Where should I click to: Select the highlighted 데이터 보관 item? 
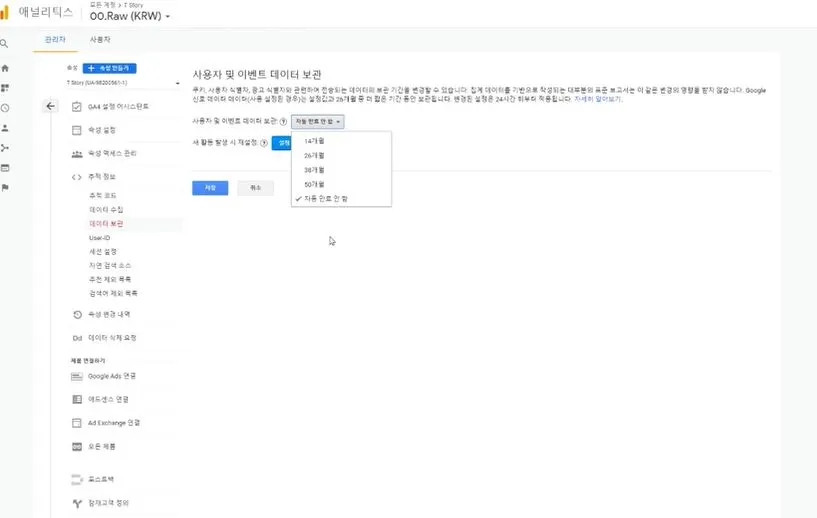point(106,224)
